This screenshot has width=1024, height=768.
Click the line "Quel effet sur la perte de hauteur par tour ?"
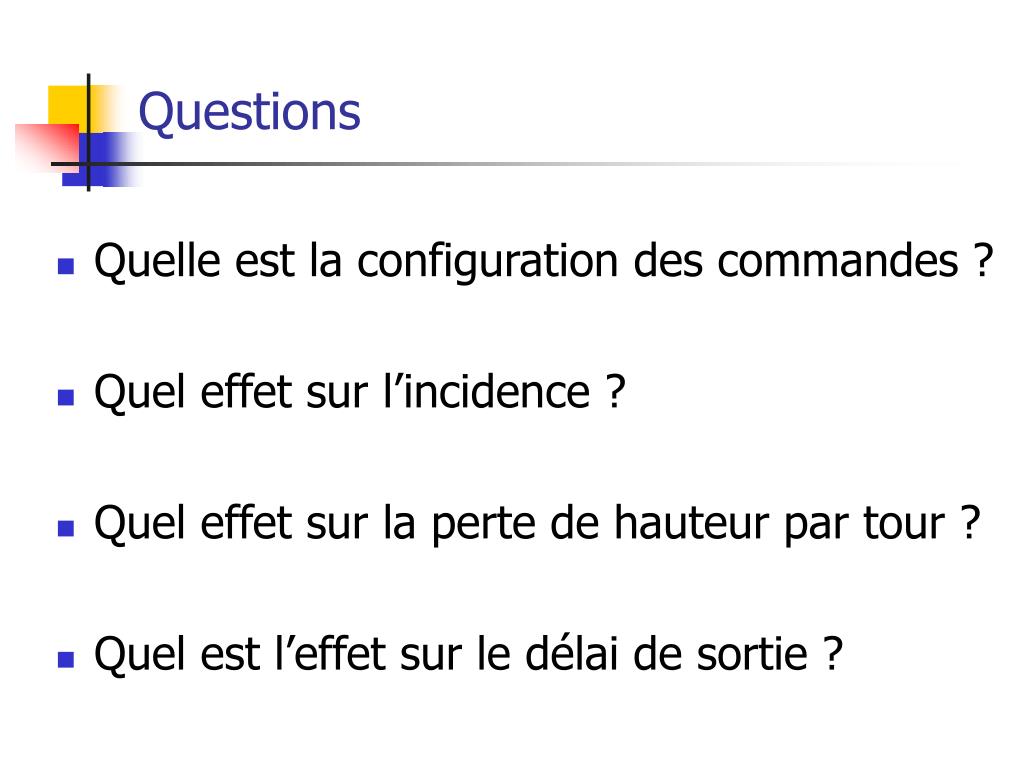click(537, 524)
